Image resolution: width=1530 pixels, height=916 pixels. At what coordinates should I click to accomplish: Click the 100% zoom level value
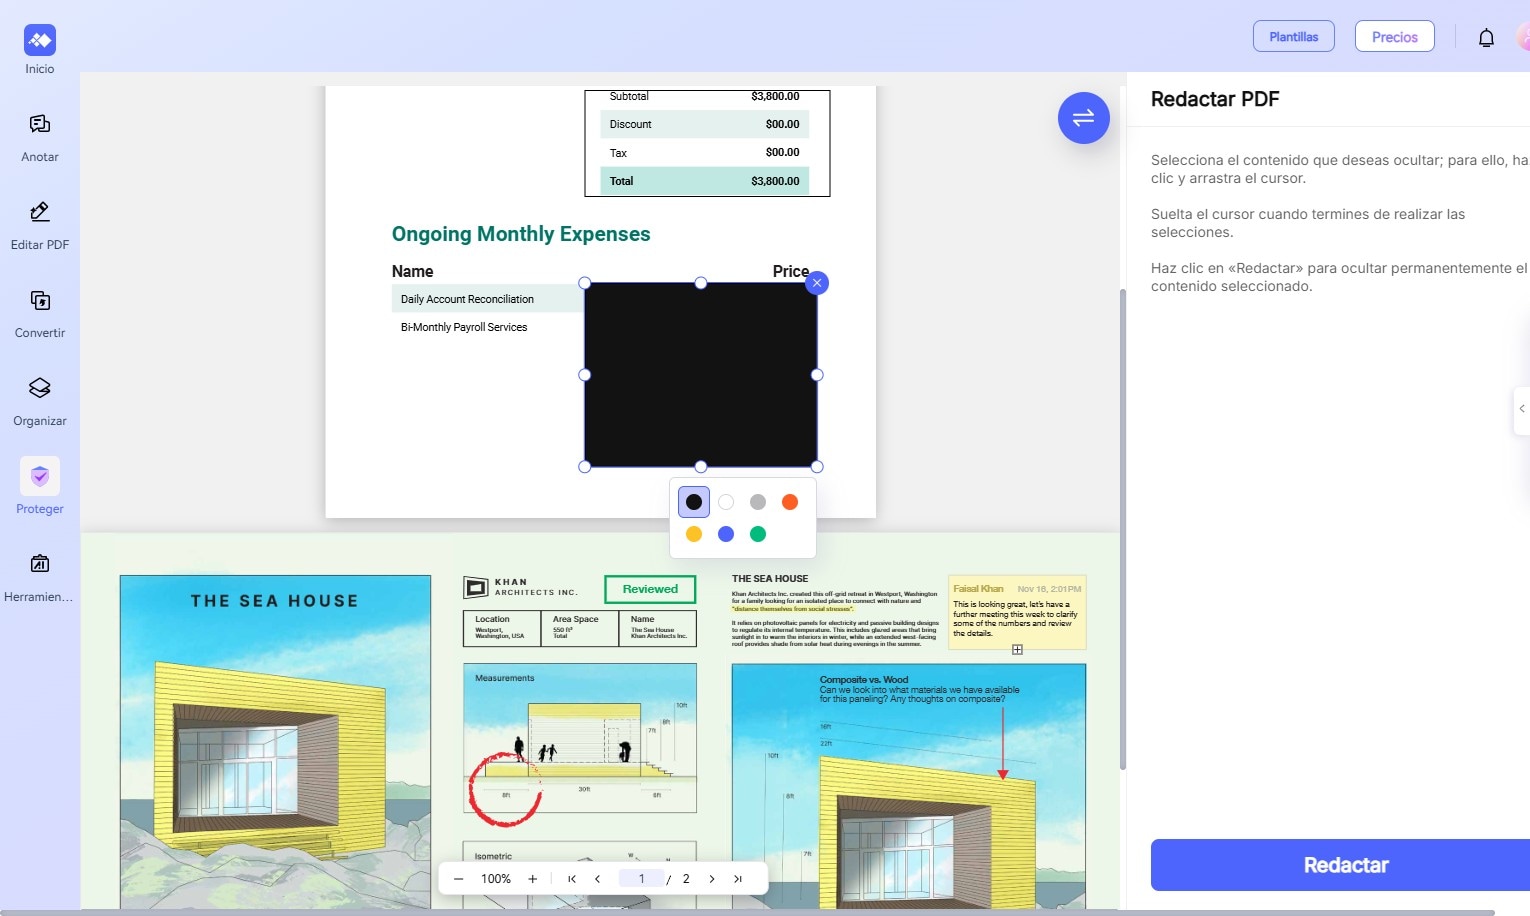coord(496,879)
